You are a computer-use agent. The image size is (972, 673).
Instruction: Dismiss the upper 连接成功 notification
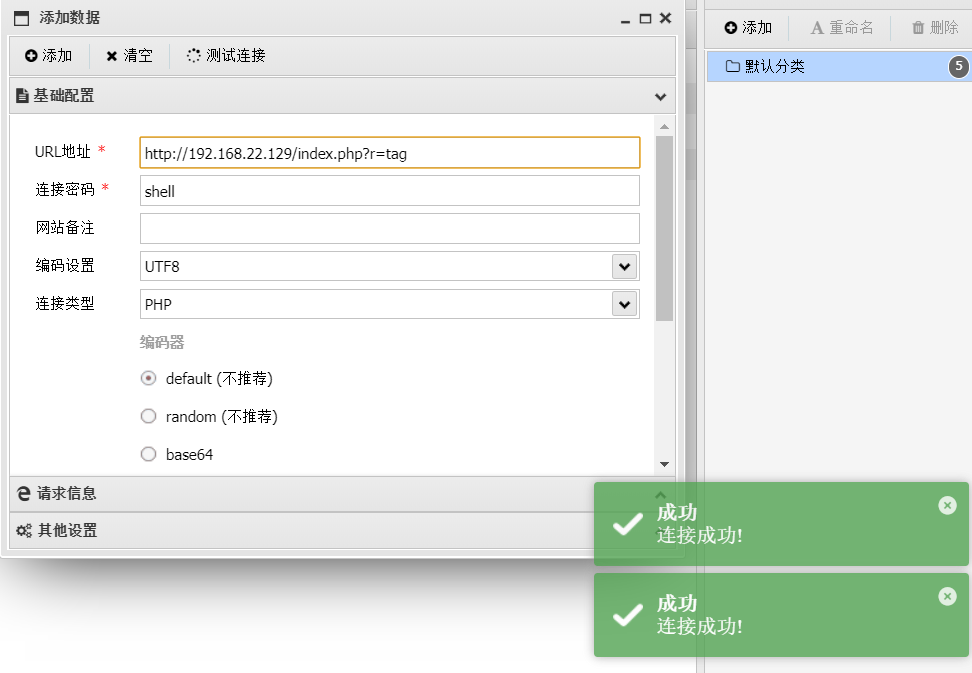coord(947,506)
